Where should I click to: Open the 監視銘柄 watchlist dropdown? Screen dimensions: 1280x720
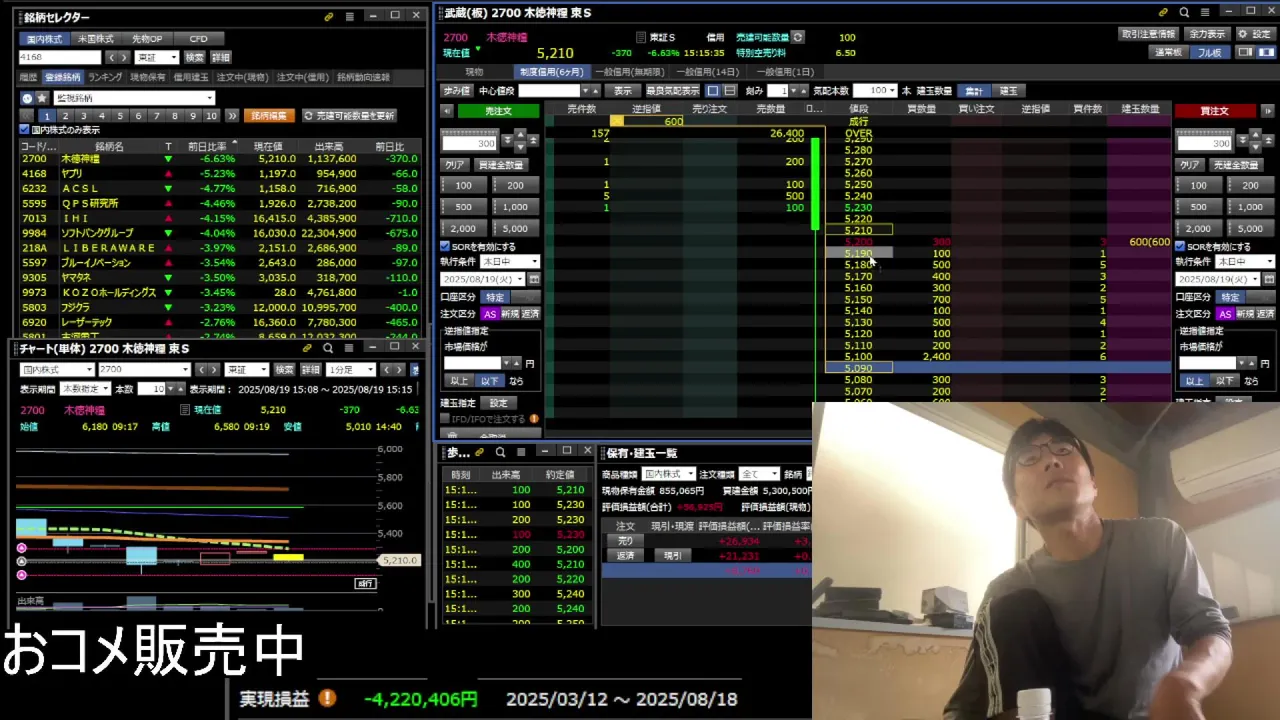(133, 98)
